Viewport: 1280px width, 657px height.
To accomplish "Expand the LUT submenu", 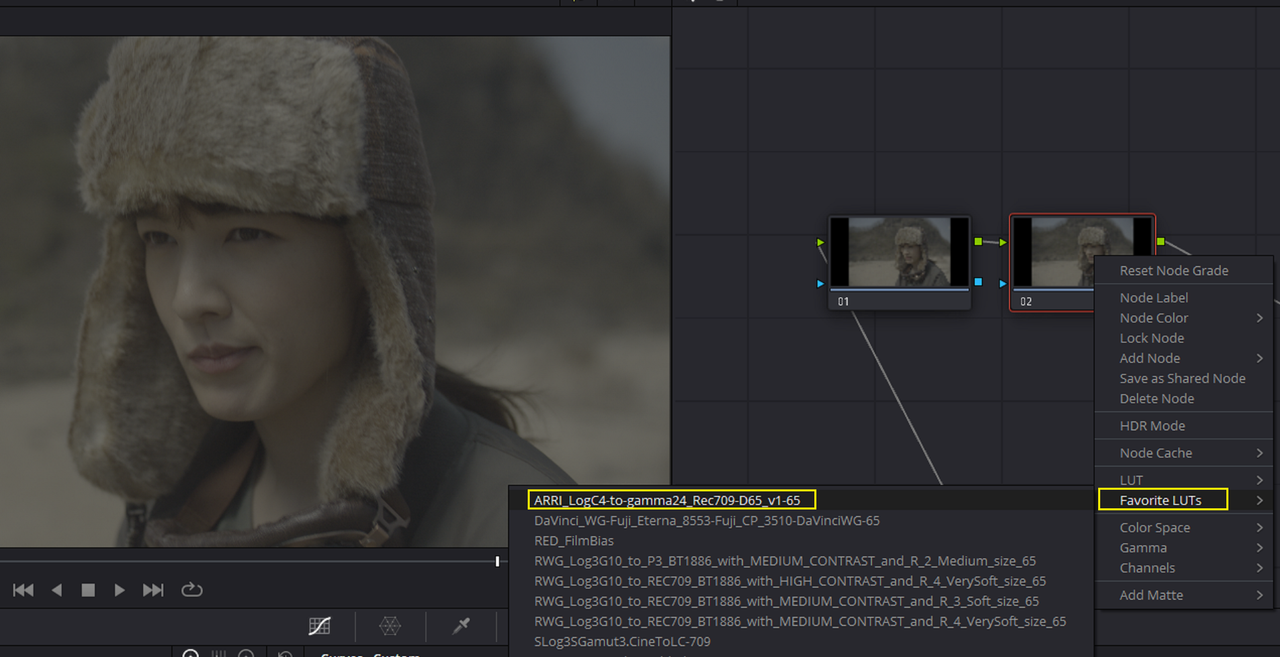I will pyautogui.click(x=1186, y=480).
